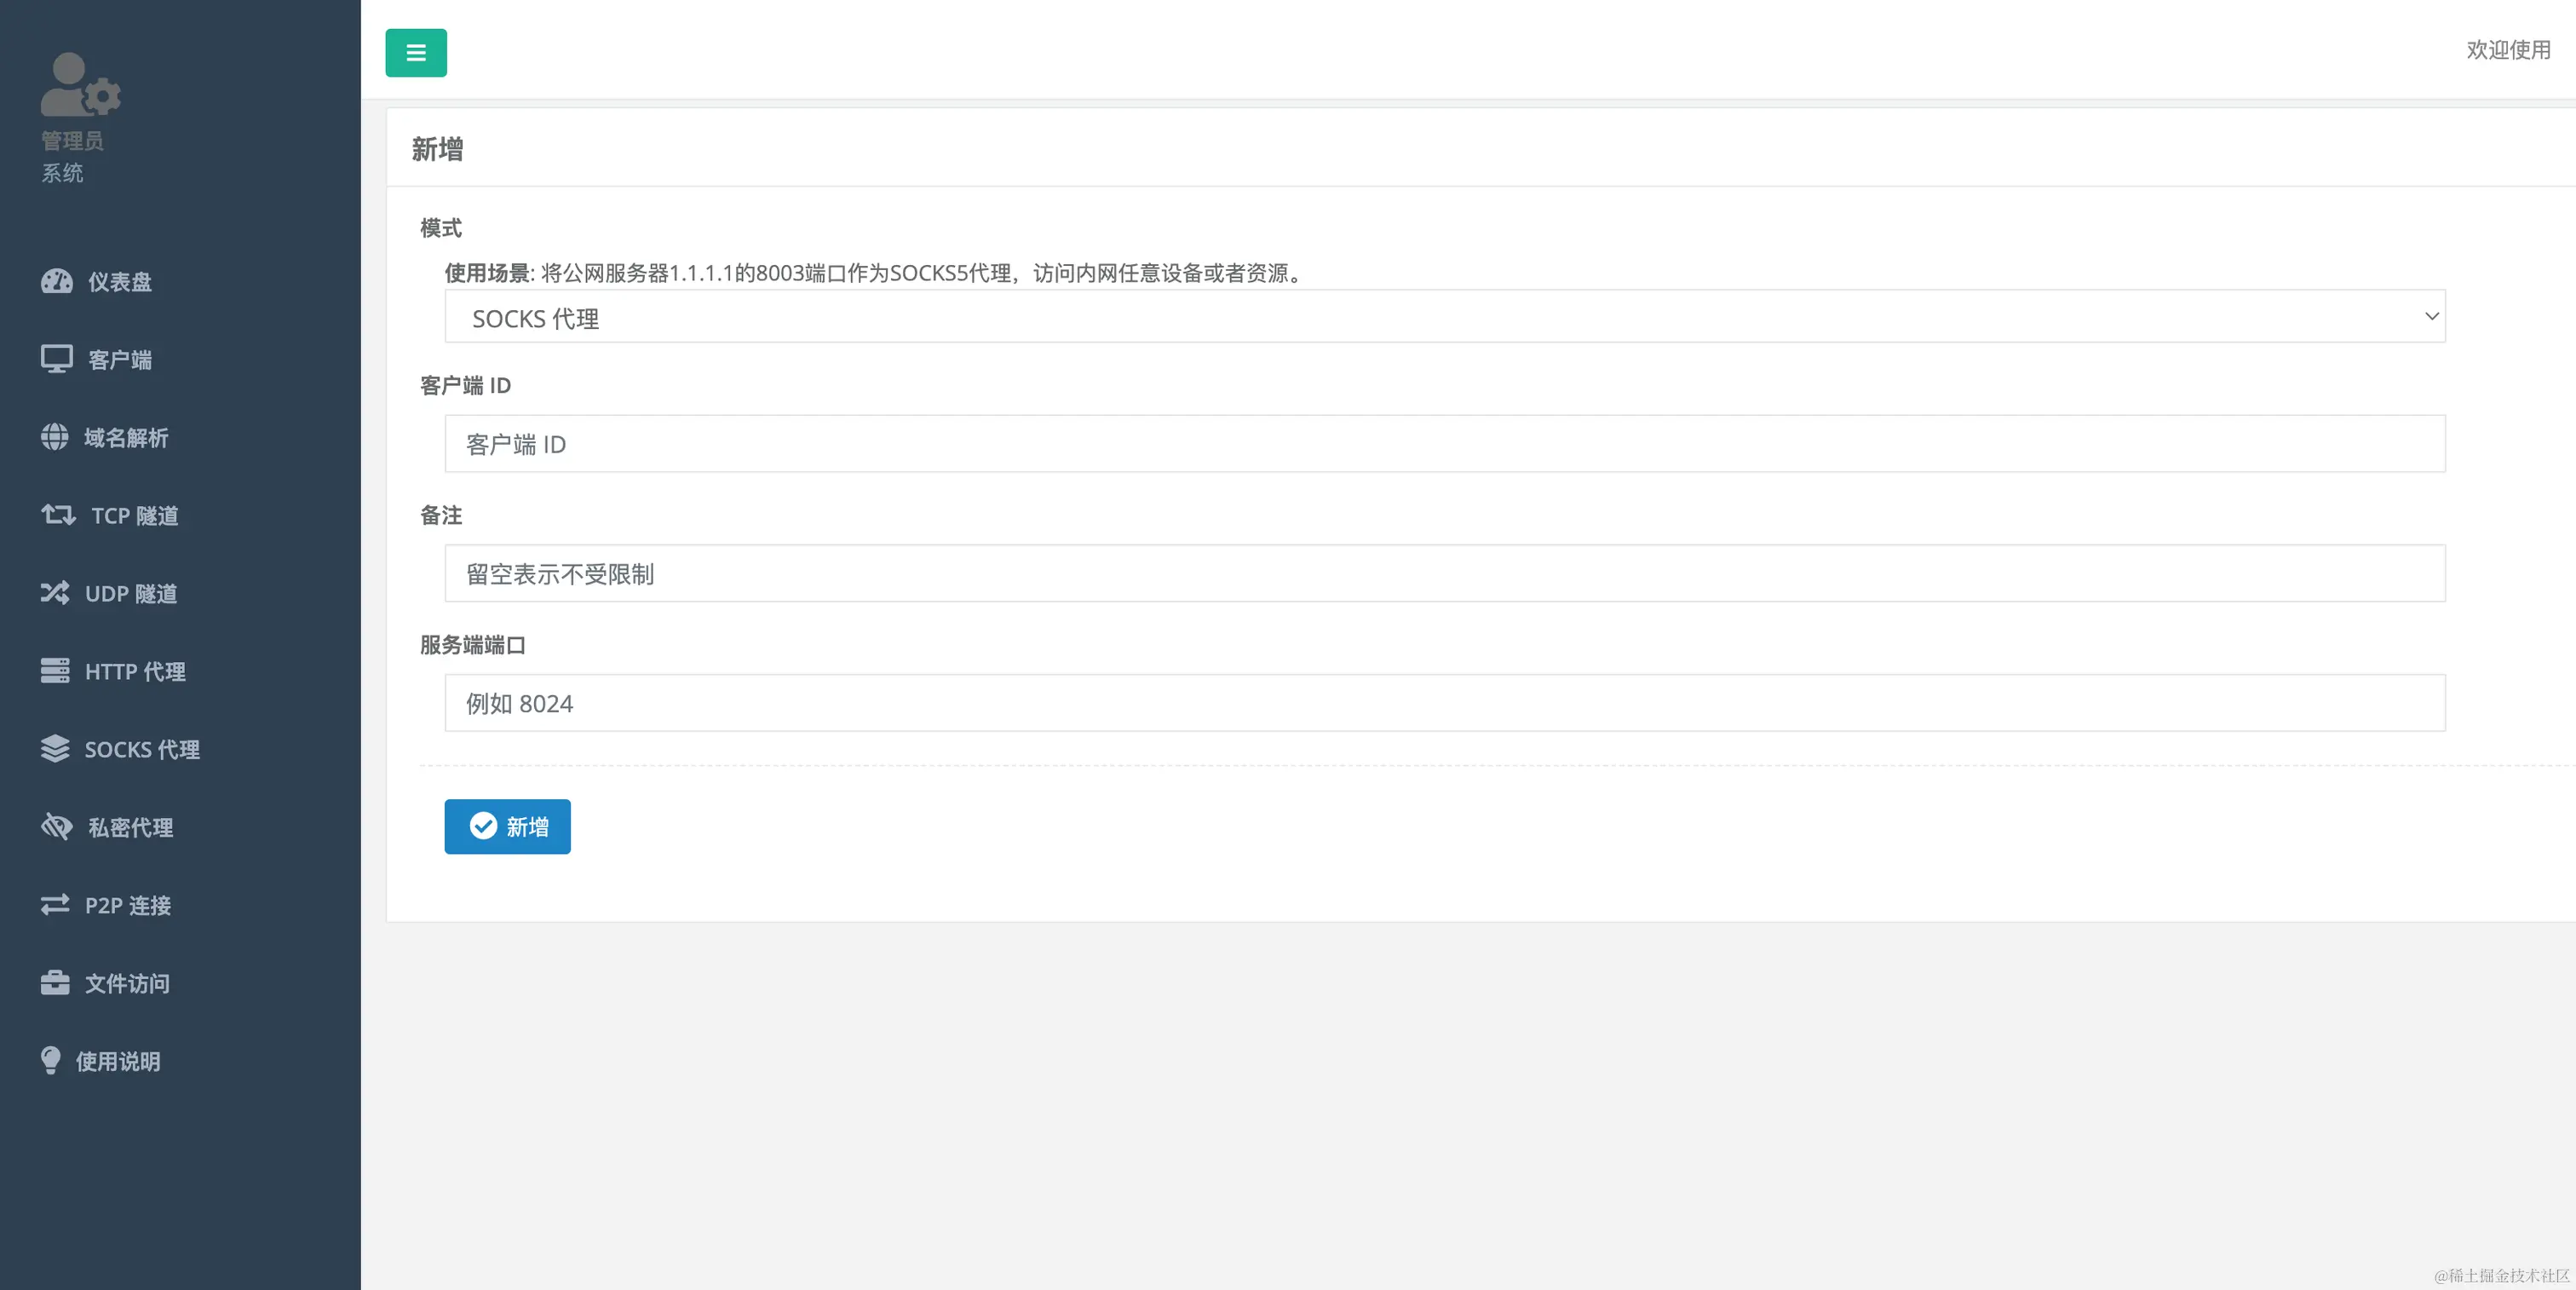Toggle sidebar with green hamburger button
2576x1290 pixels.
[416, 53]
